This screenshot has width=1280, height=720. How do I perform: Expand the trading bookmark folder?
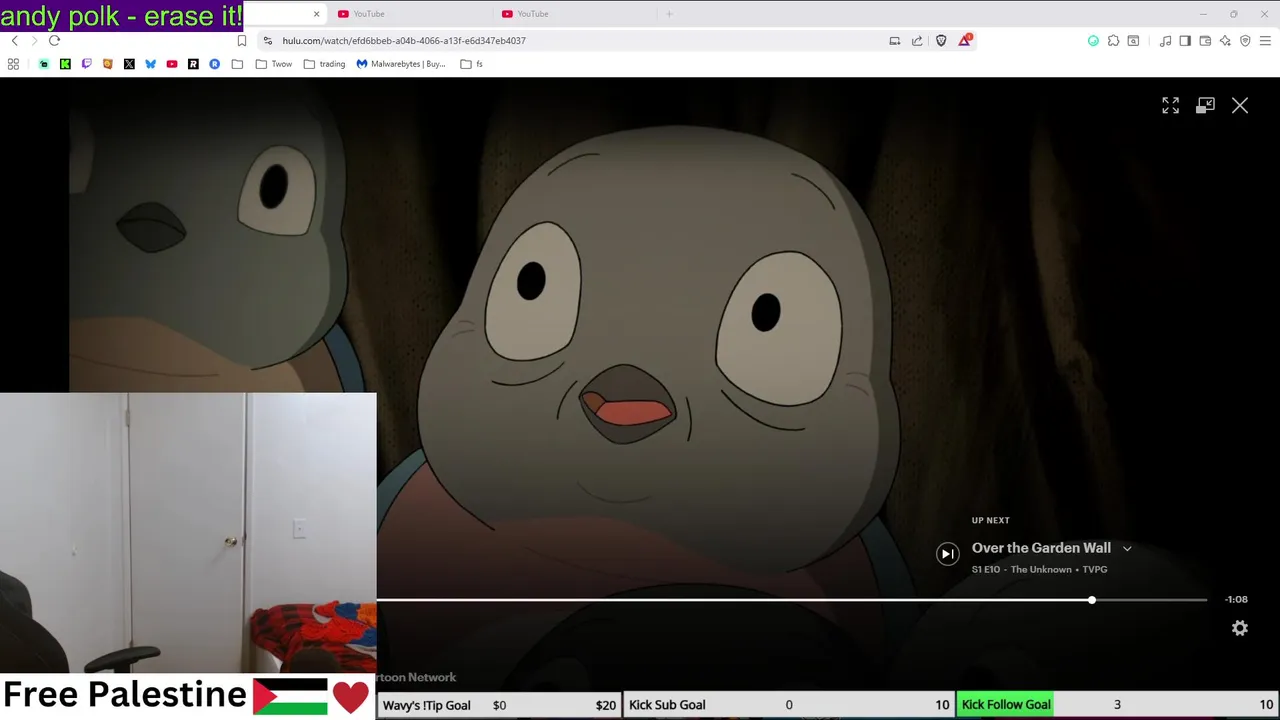(x=324, y=64)
